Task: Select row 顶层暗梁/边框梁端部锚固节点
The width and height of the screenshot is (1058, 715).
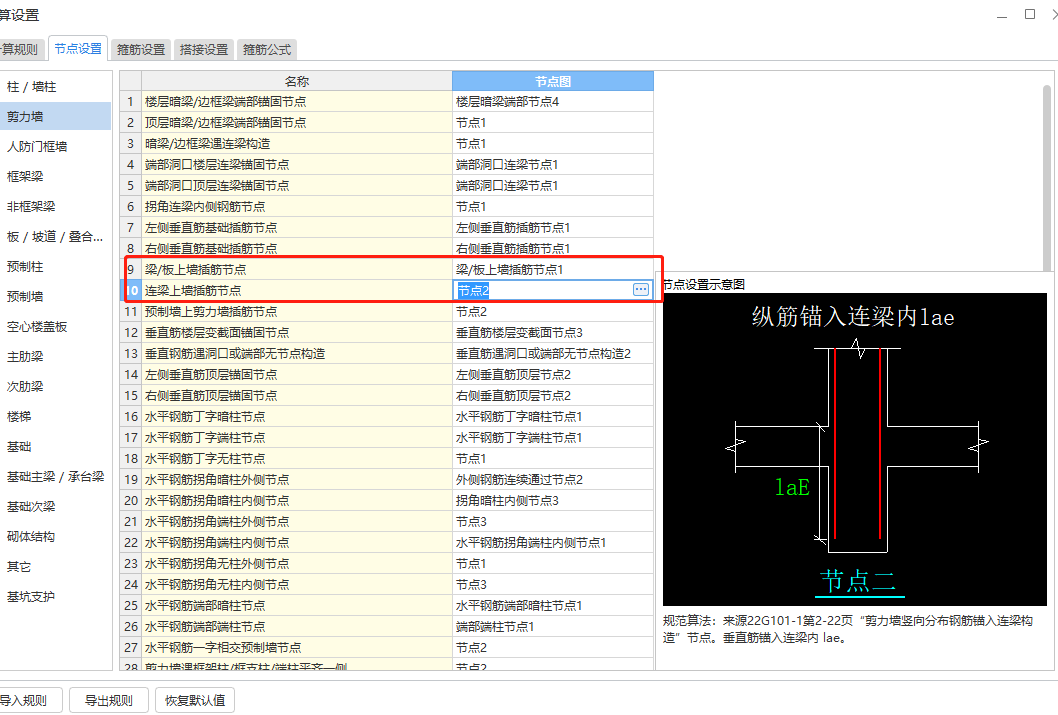Action: pos(296,122)
